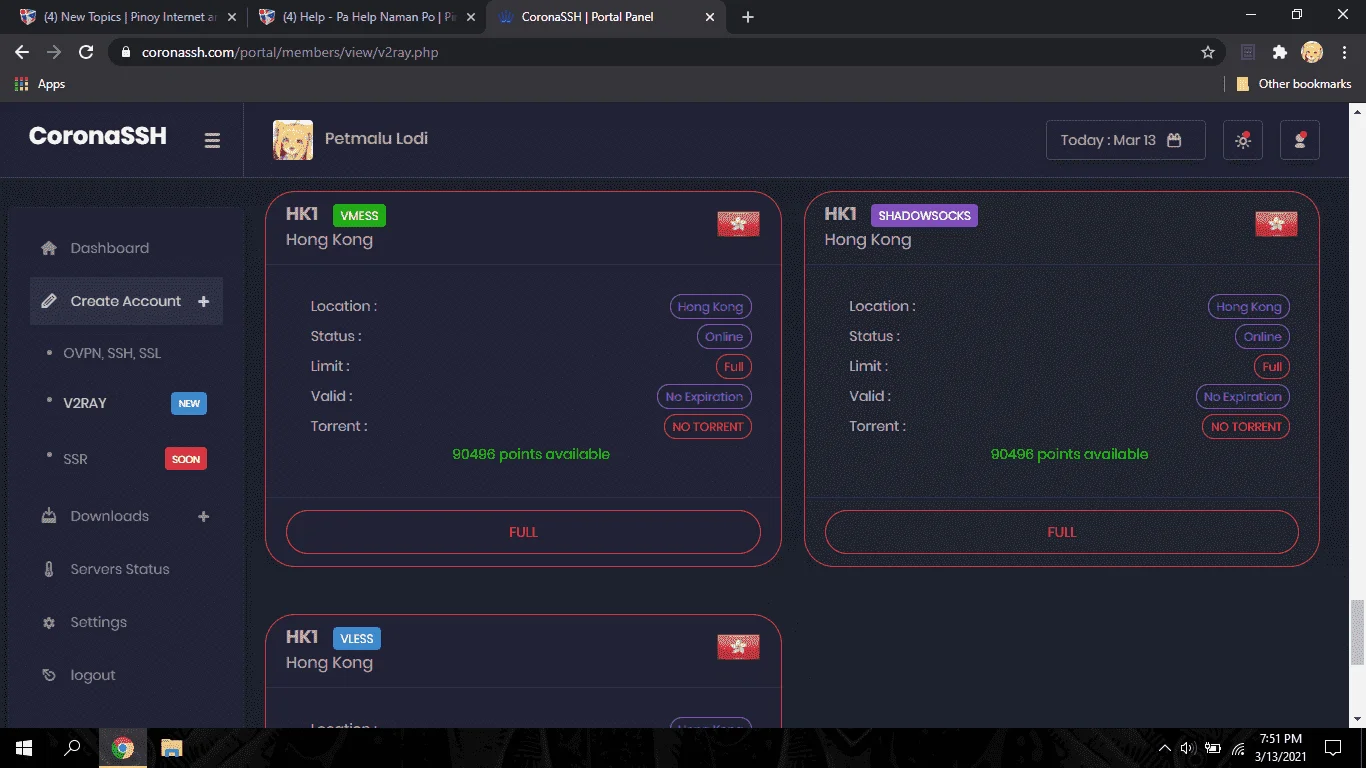Select the CoronaSSH Portal Panel tab
Screen dimensions: 1366x768
coord(607,17)
